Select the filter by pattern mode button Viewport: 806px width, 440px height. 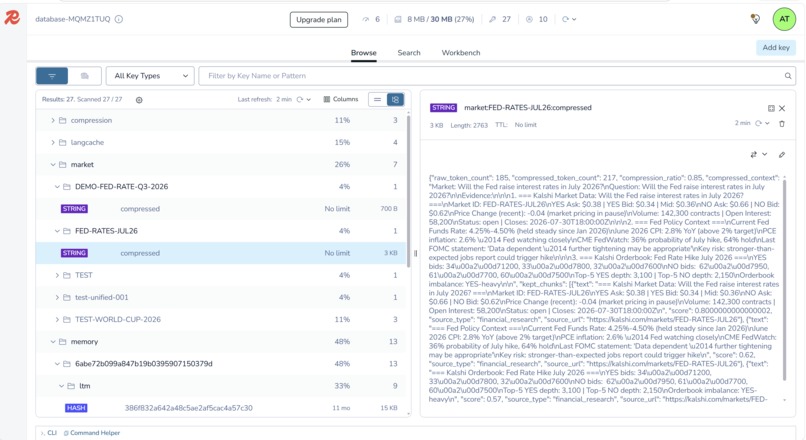pyautogui.click(x=52, y=76)
